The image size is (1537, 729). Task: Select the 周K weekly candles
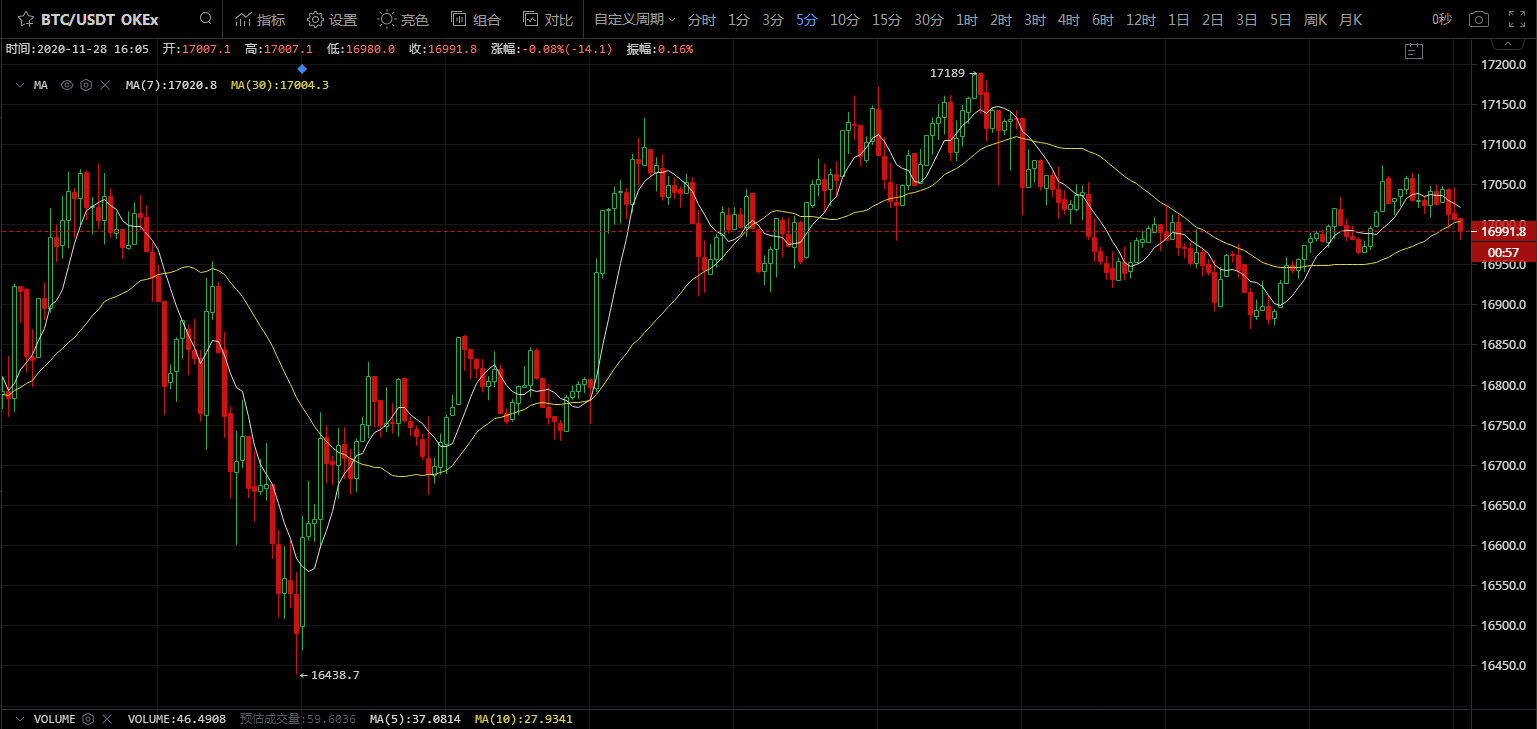tap(1316, 19)
